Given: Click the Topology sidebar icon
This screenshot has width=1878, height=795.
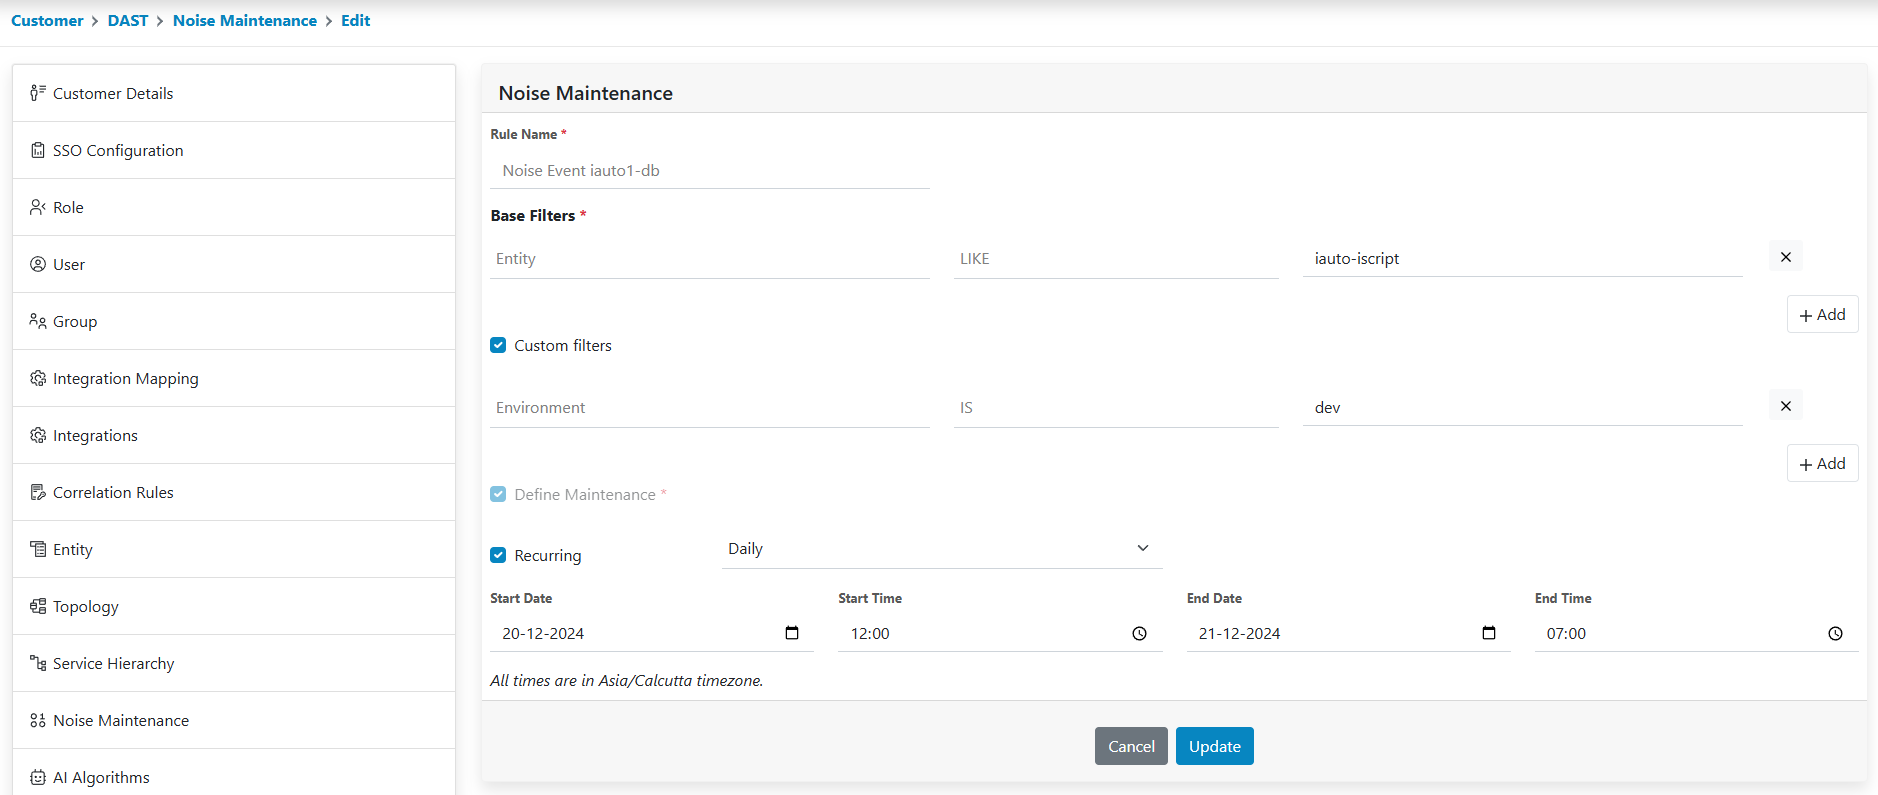Looking at the screenshot, I should (x=38, y=606).
